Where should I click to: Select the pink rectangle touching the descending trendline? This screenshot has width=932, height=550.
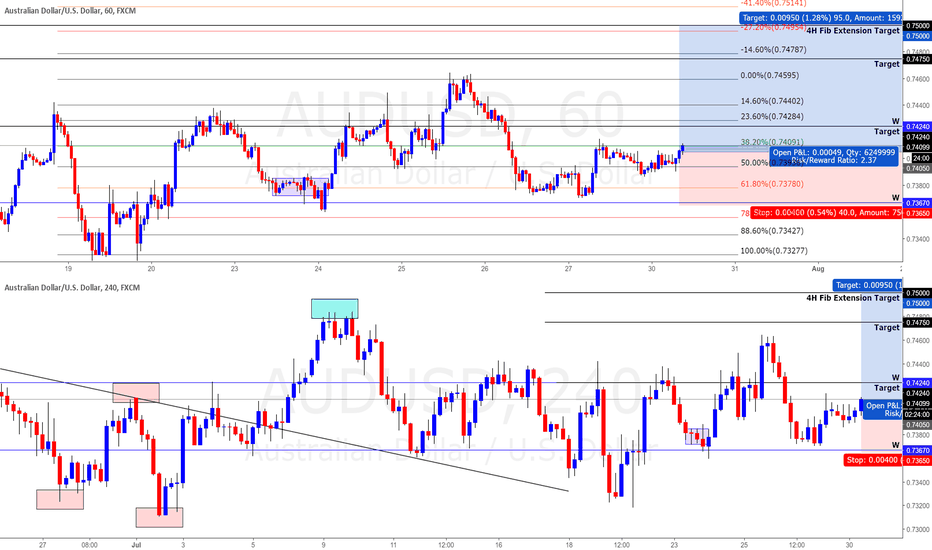[x=136, y=392]
